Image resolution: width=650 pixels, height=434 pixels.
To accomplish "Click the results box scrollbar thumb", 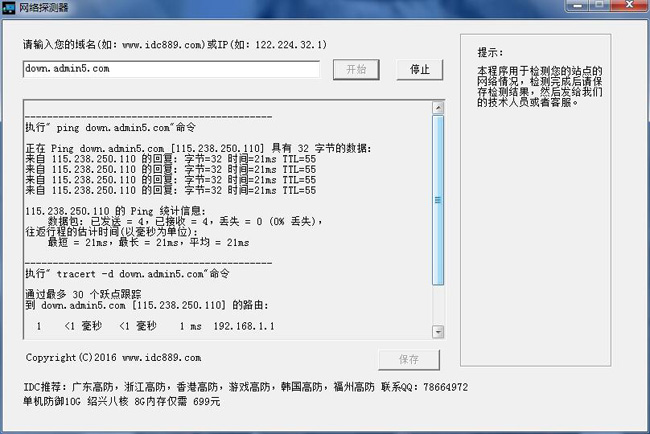I will tap(438, 200).
